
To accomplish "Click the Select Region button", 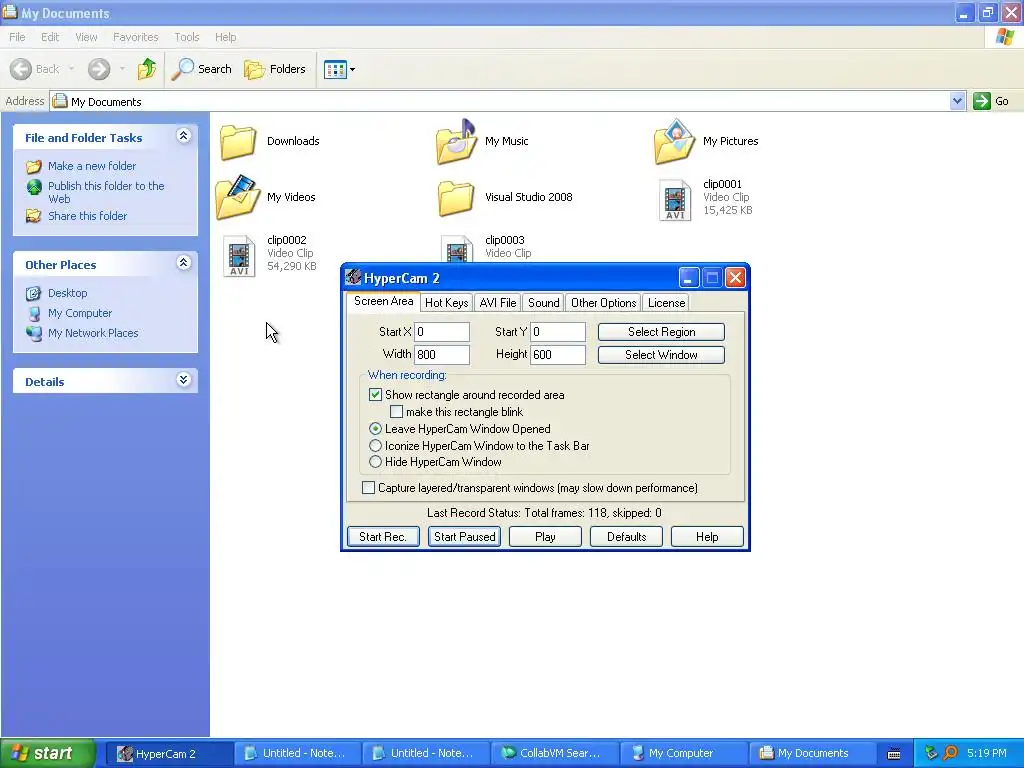I will [x=662, y=332].
